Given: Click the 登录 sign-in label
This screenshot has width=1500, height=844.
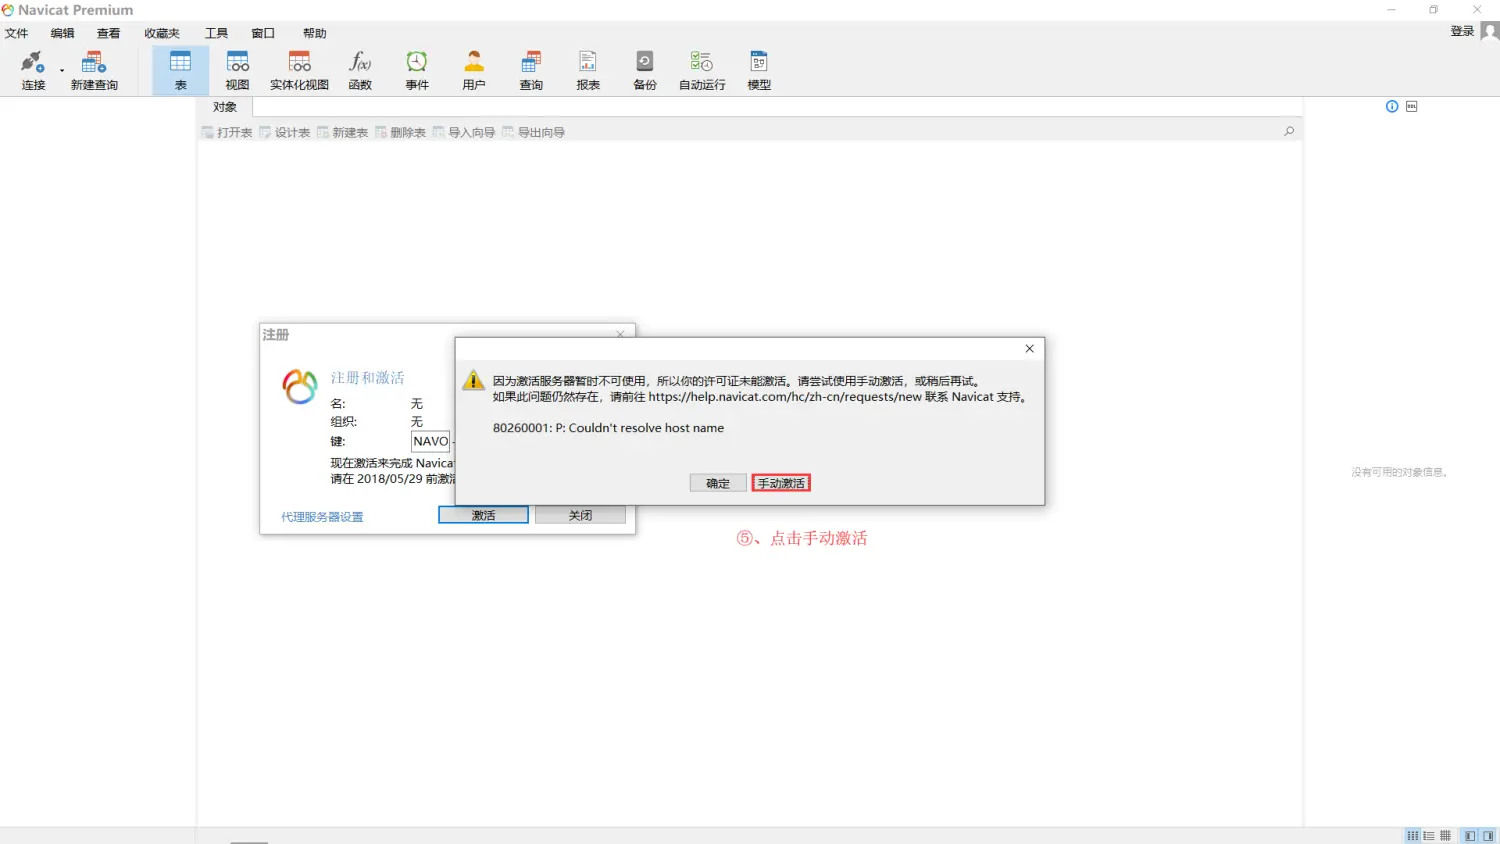Looking at the screenshot, I should point(1462,31).
